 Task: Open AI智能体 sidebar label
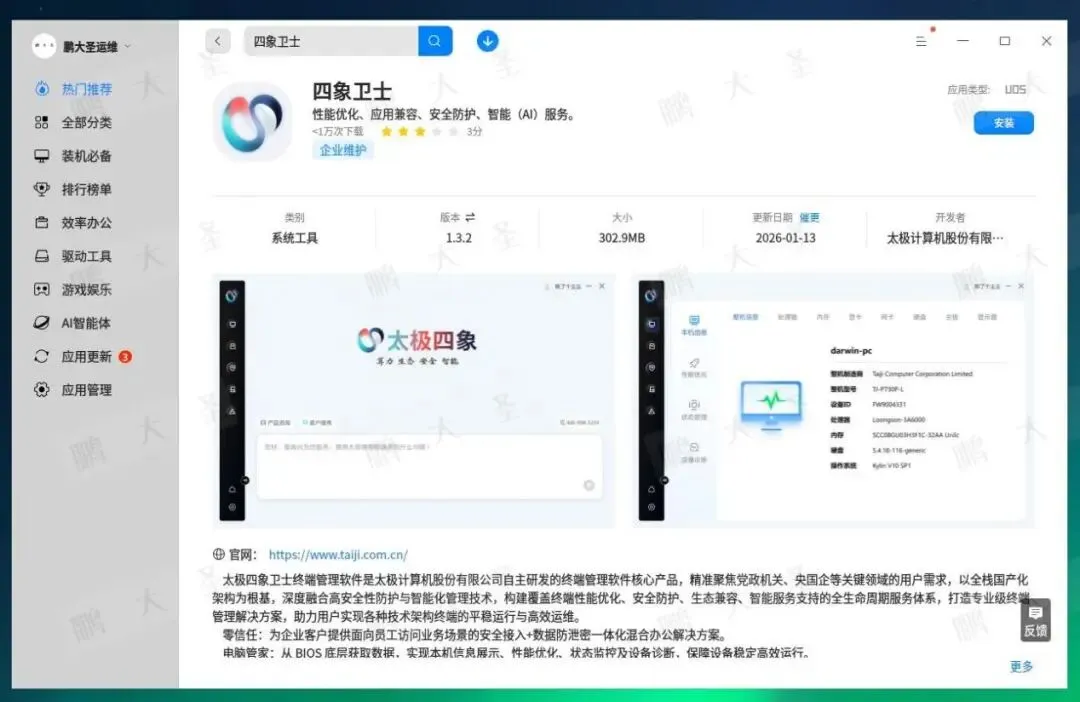86,323
